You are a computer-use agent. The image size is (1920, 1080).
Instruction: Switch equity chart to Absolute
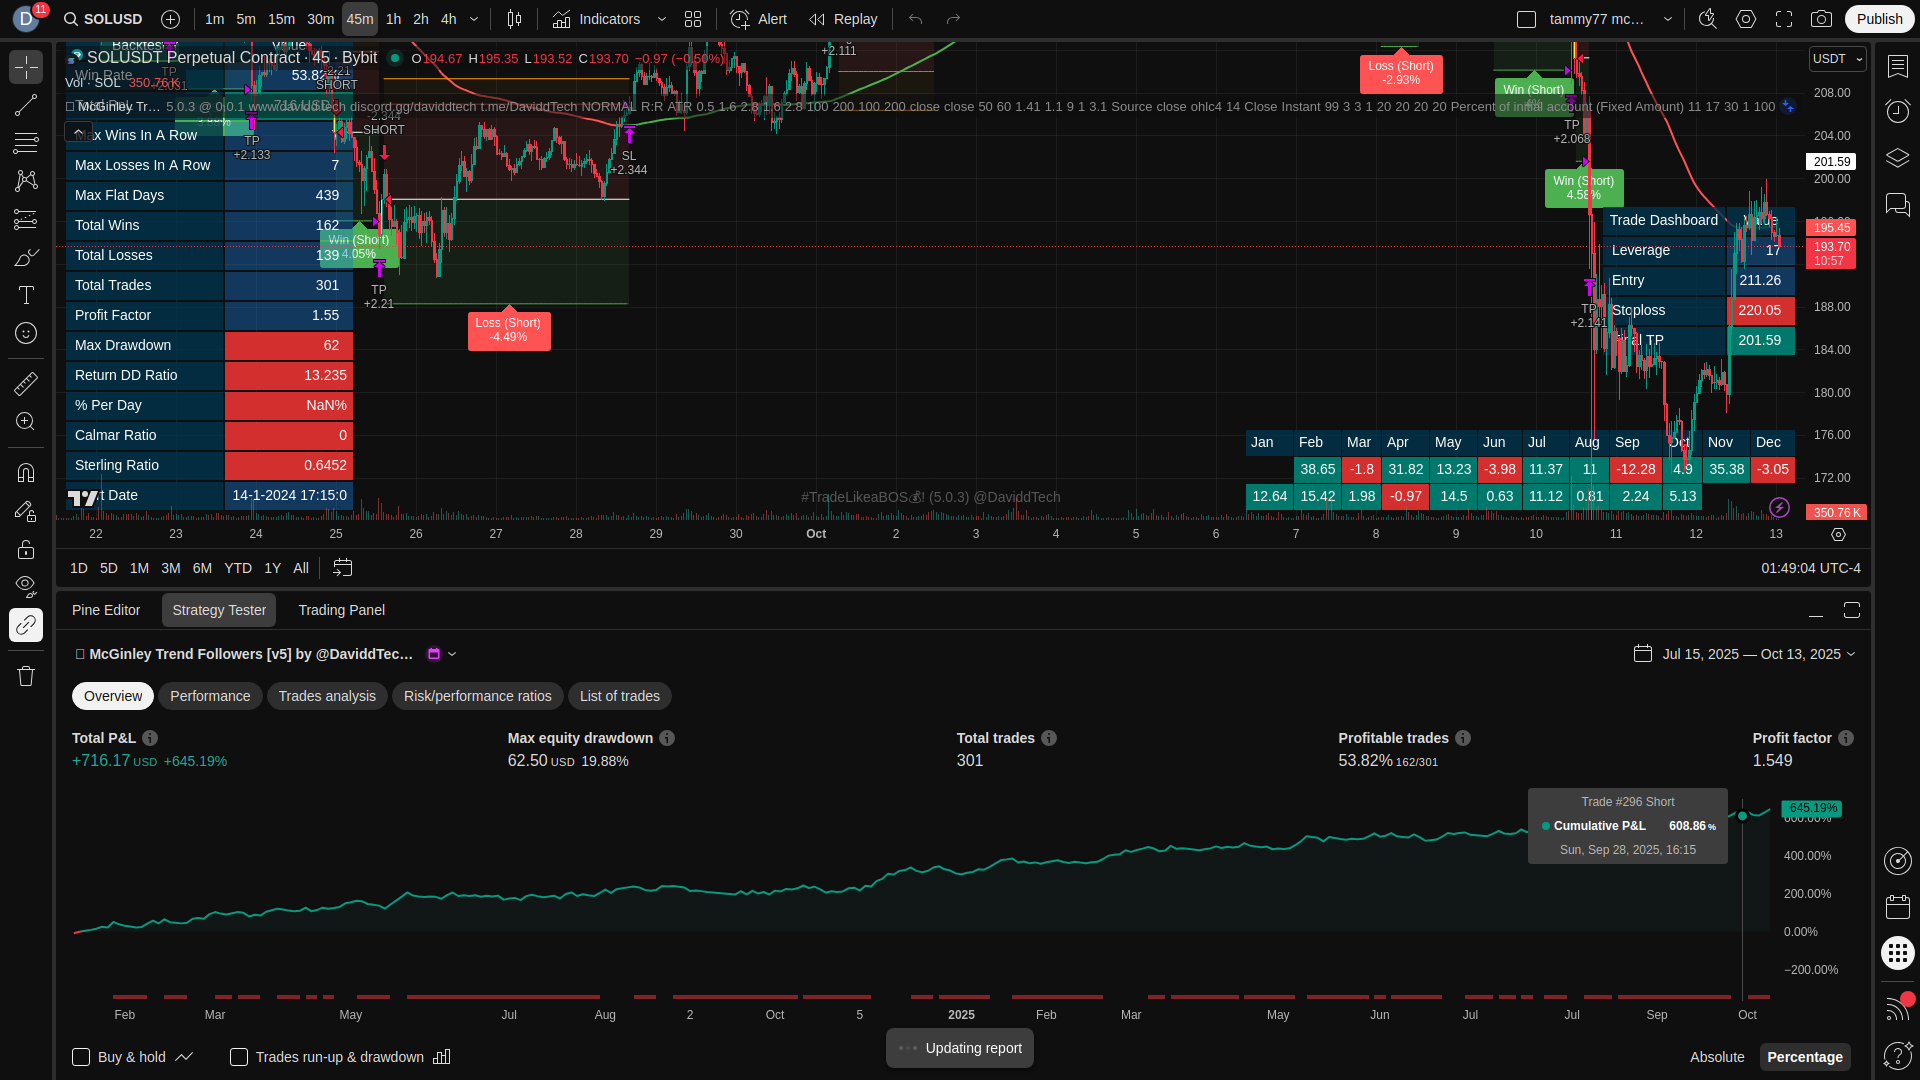[1717, 1057]
